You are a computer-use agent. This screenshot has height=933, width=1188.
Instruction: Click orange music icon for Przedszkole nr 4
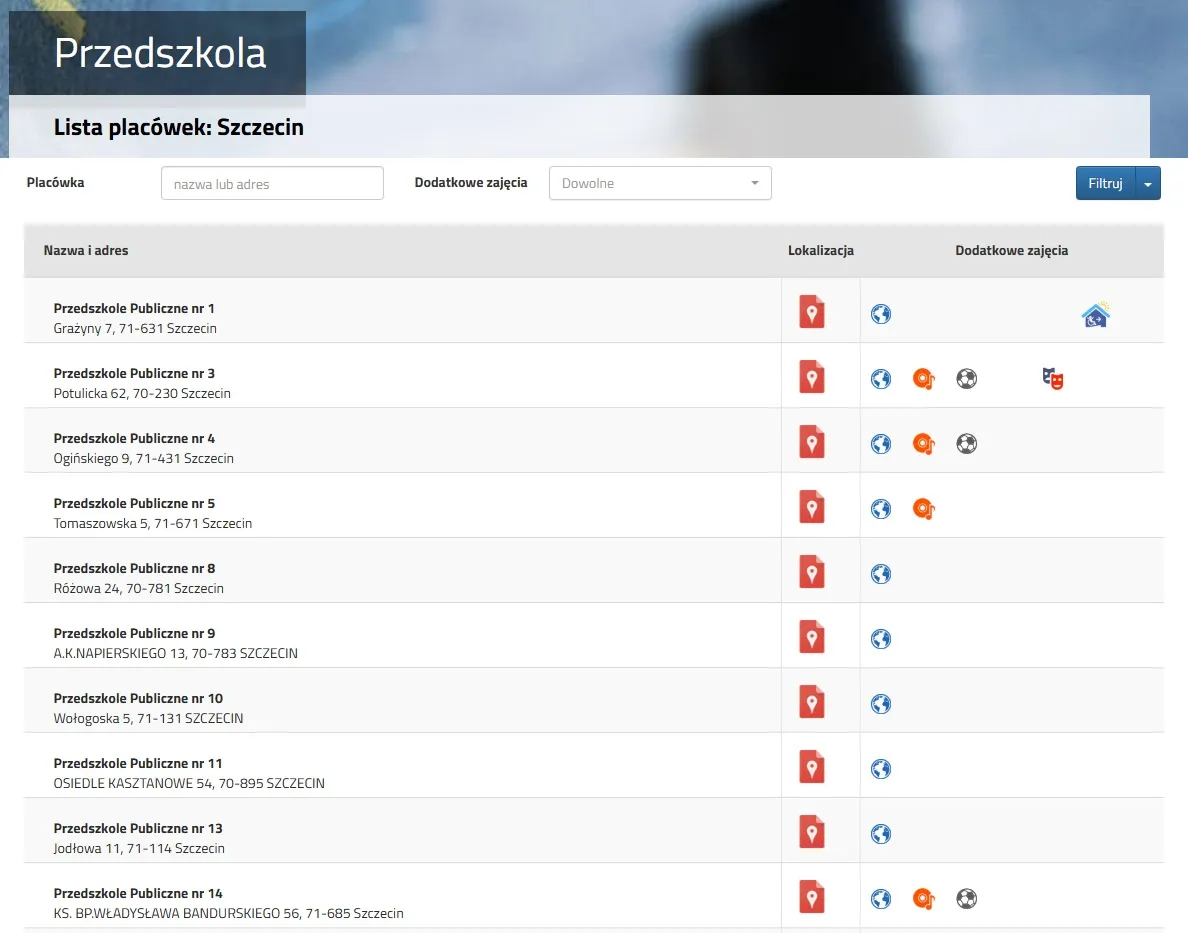pos(924,443)
